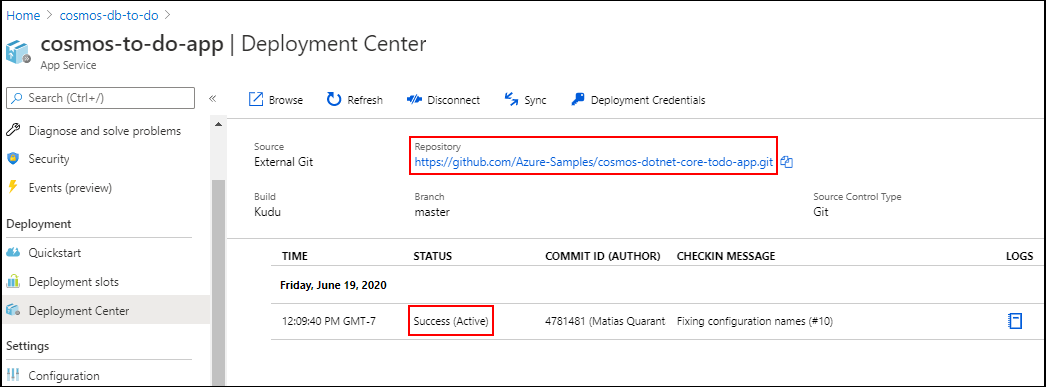
Task: Click the Success (Active) status cell
Action: point(452,322)
